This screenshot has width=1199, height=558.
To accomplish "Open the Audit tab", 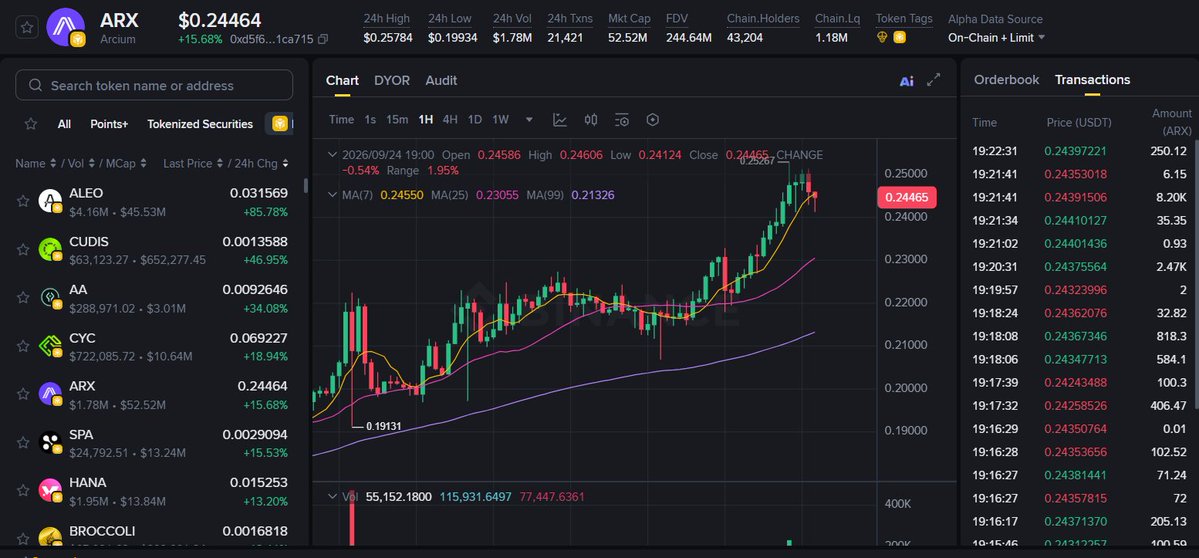I will point(441,80).
